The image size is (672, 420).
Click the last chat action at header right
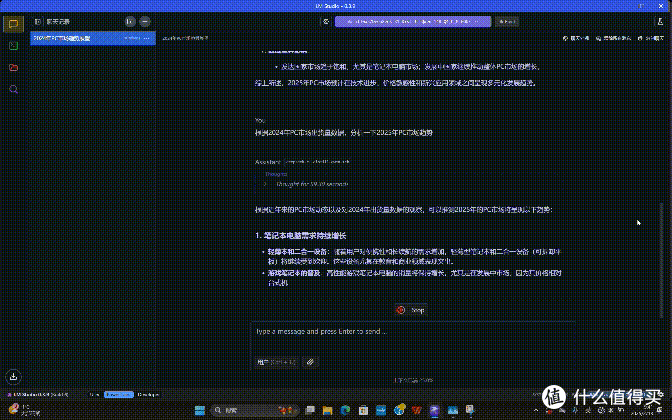[x=651, y=38]
